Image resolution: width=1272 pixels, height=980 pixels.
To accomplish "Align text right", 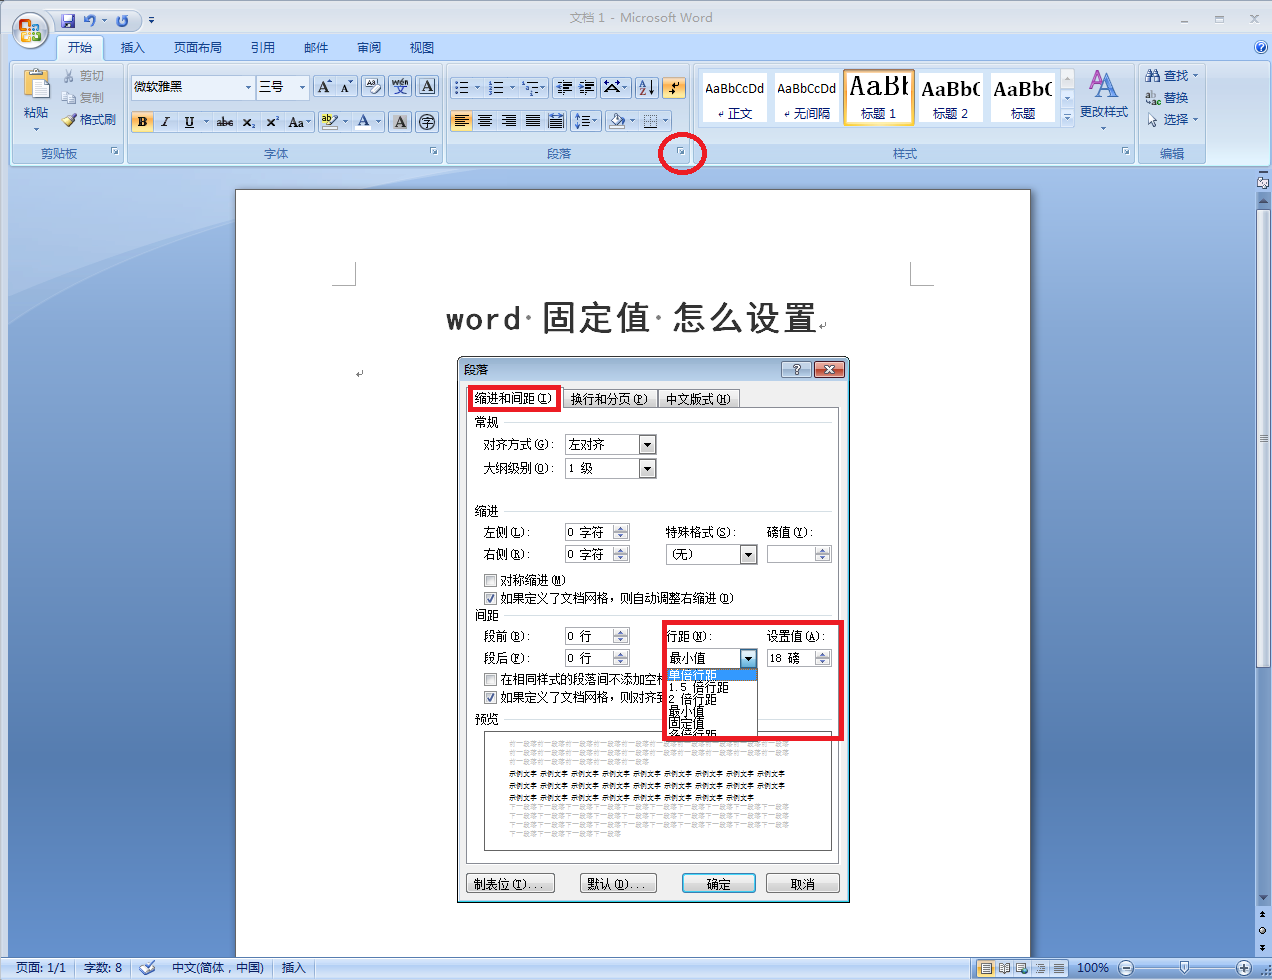I will click(509, 121).
